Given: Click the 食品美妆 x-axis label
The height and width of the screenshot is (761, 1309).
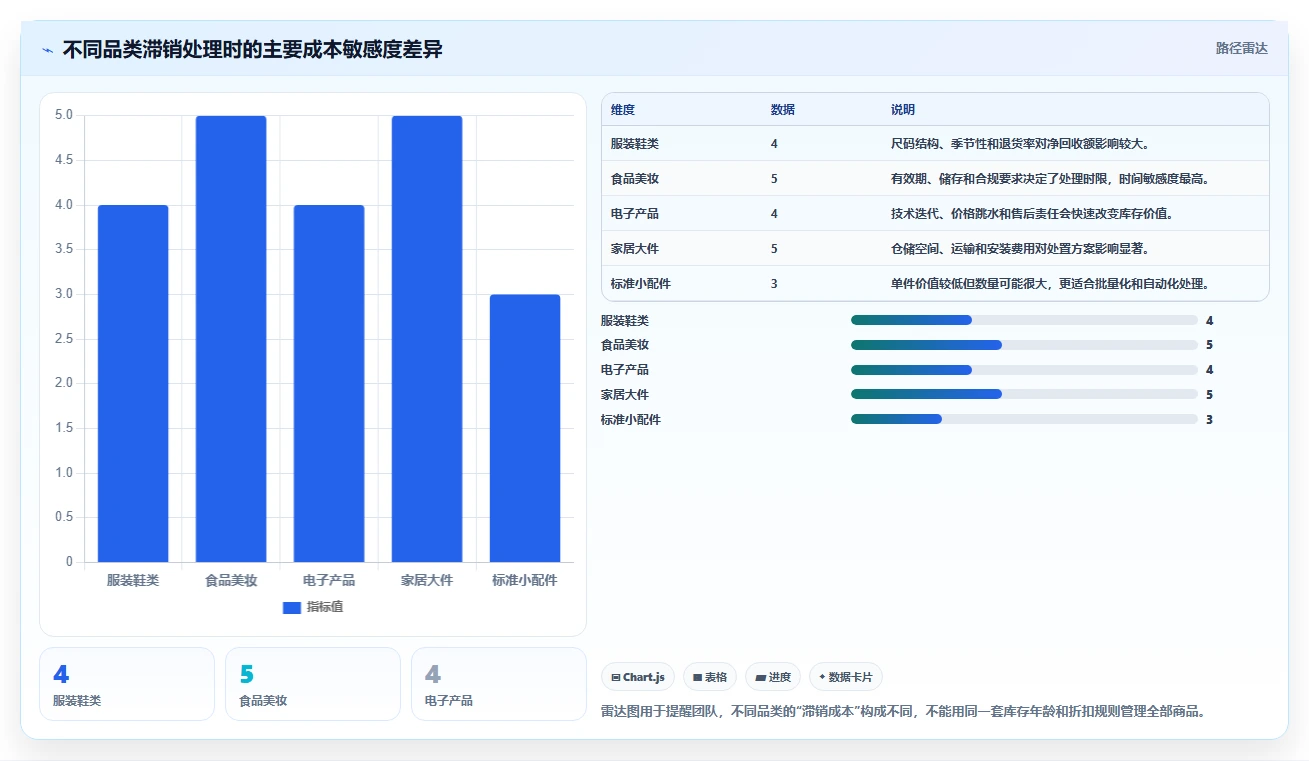Looking at the screenshot, I should 231,580.
